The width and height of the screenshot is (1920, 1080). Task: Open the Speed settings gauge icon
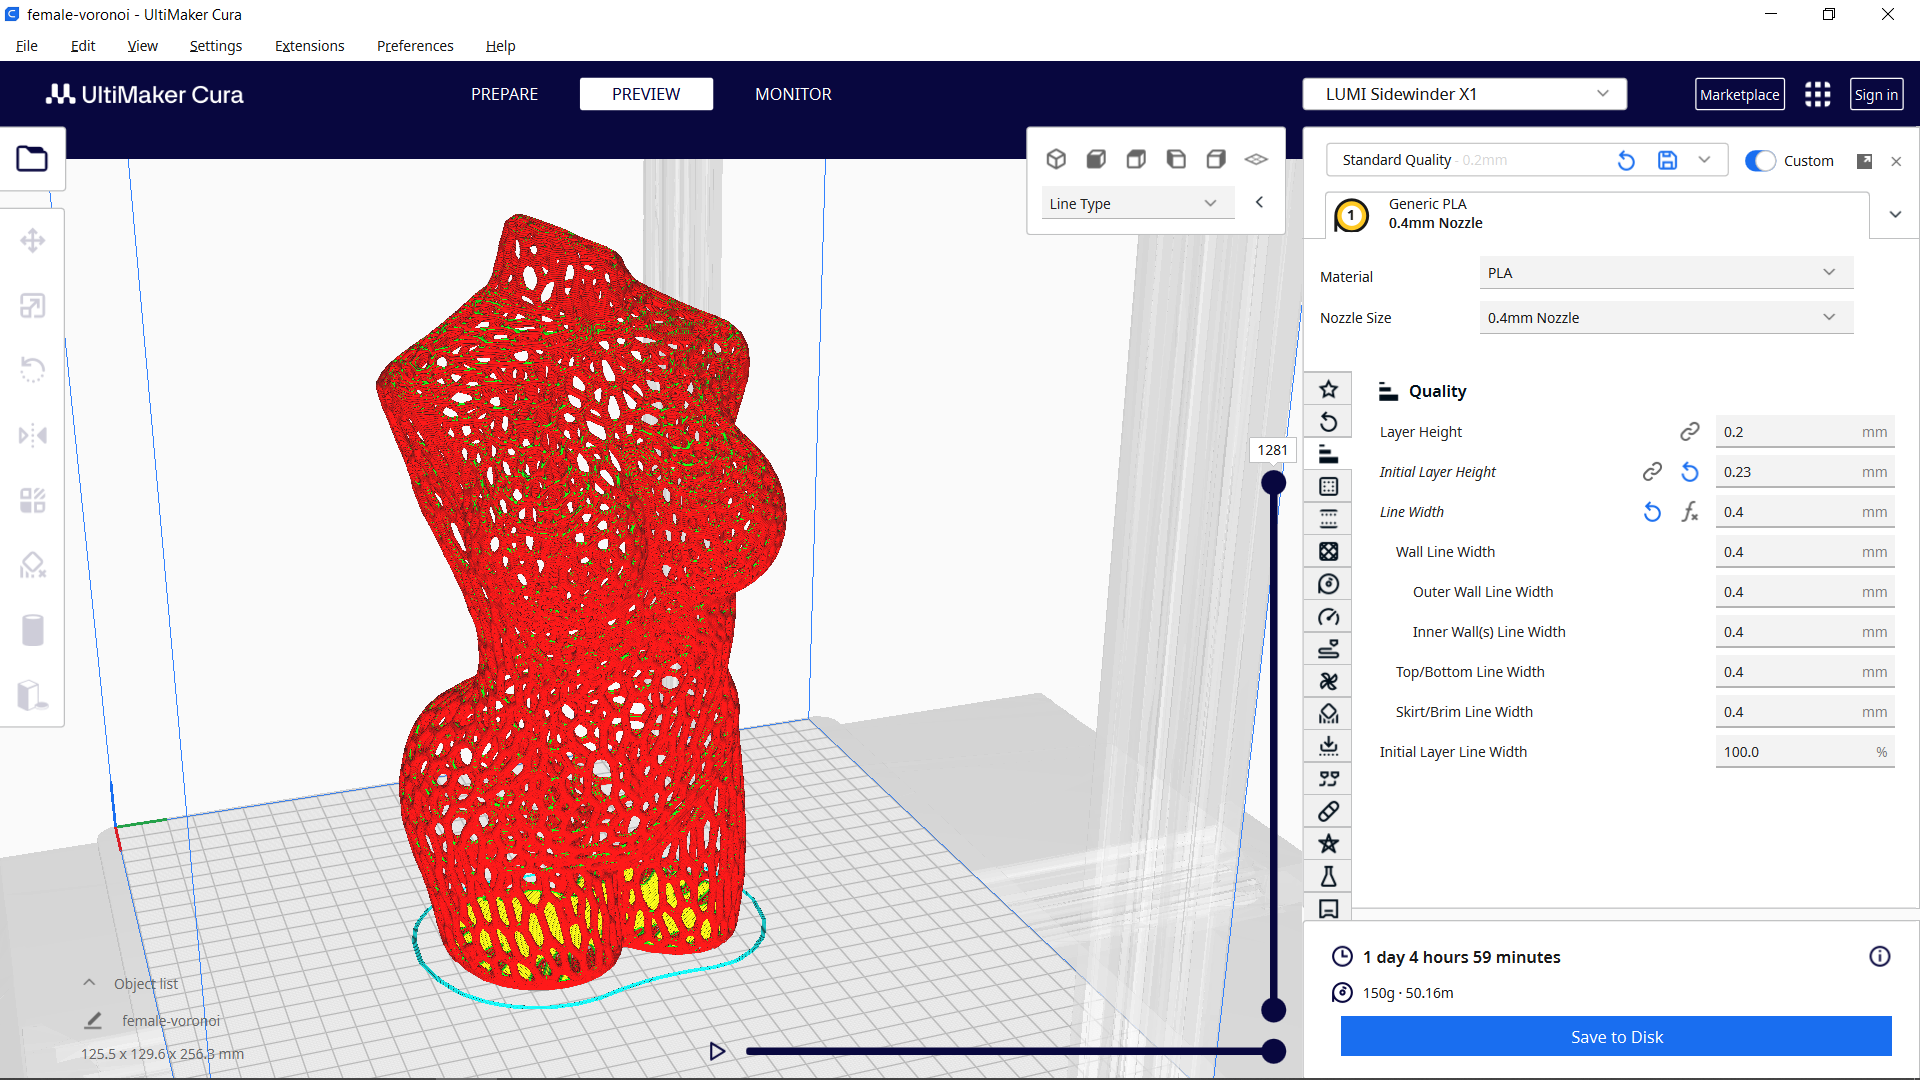1328,616
